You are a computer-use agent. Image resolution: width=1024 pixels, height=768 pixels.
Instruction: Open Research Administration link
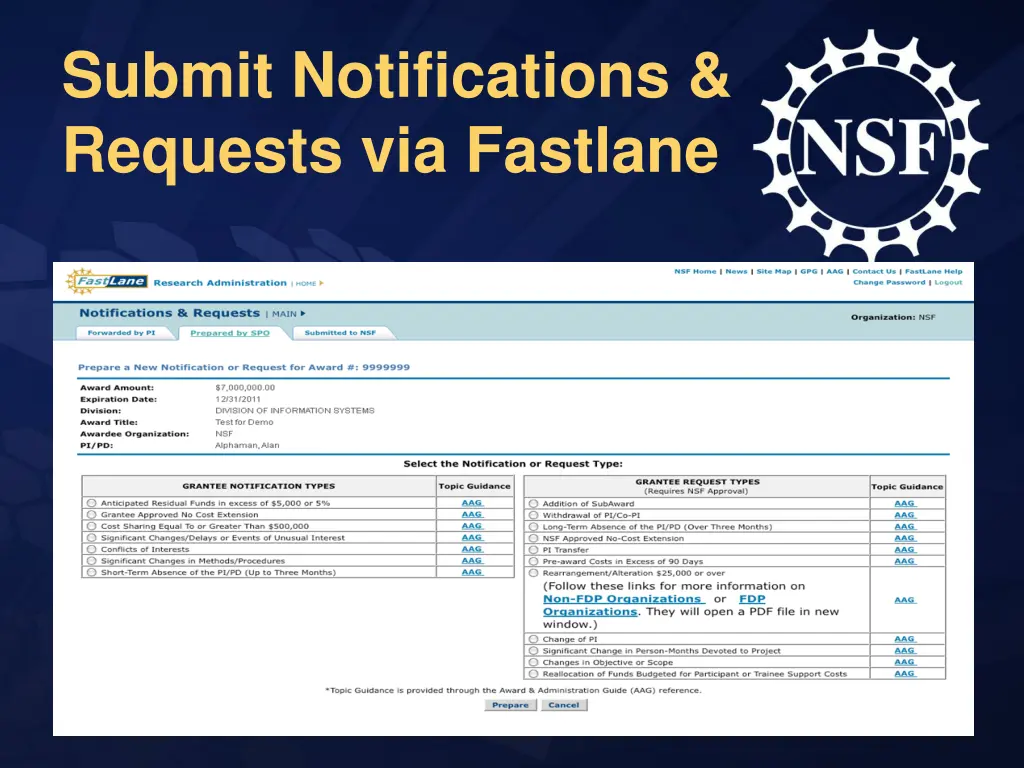pyautogui.click(x=220, y=283)
